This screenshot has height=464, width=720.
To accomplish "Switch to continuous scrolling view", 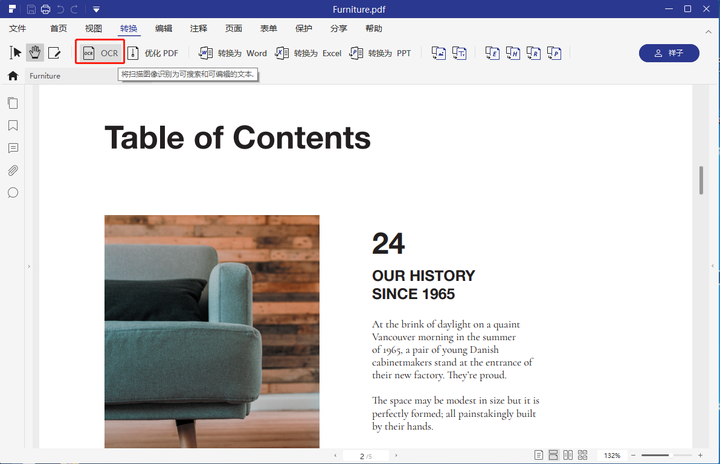I will click(553, 455).
